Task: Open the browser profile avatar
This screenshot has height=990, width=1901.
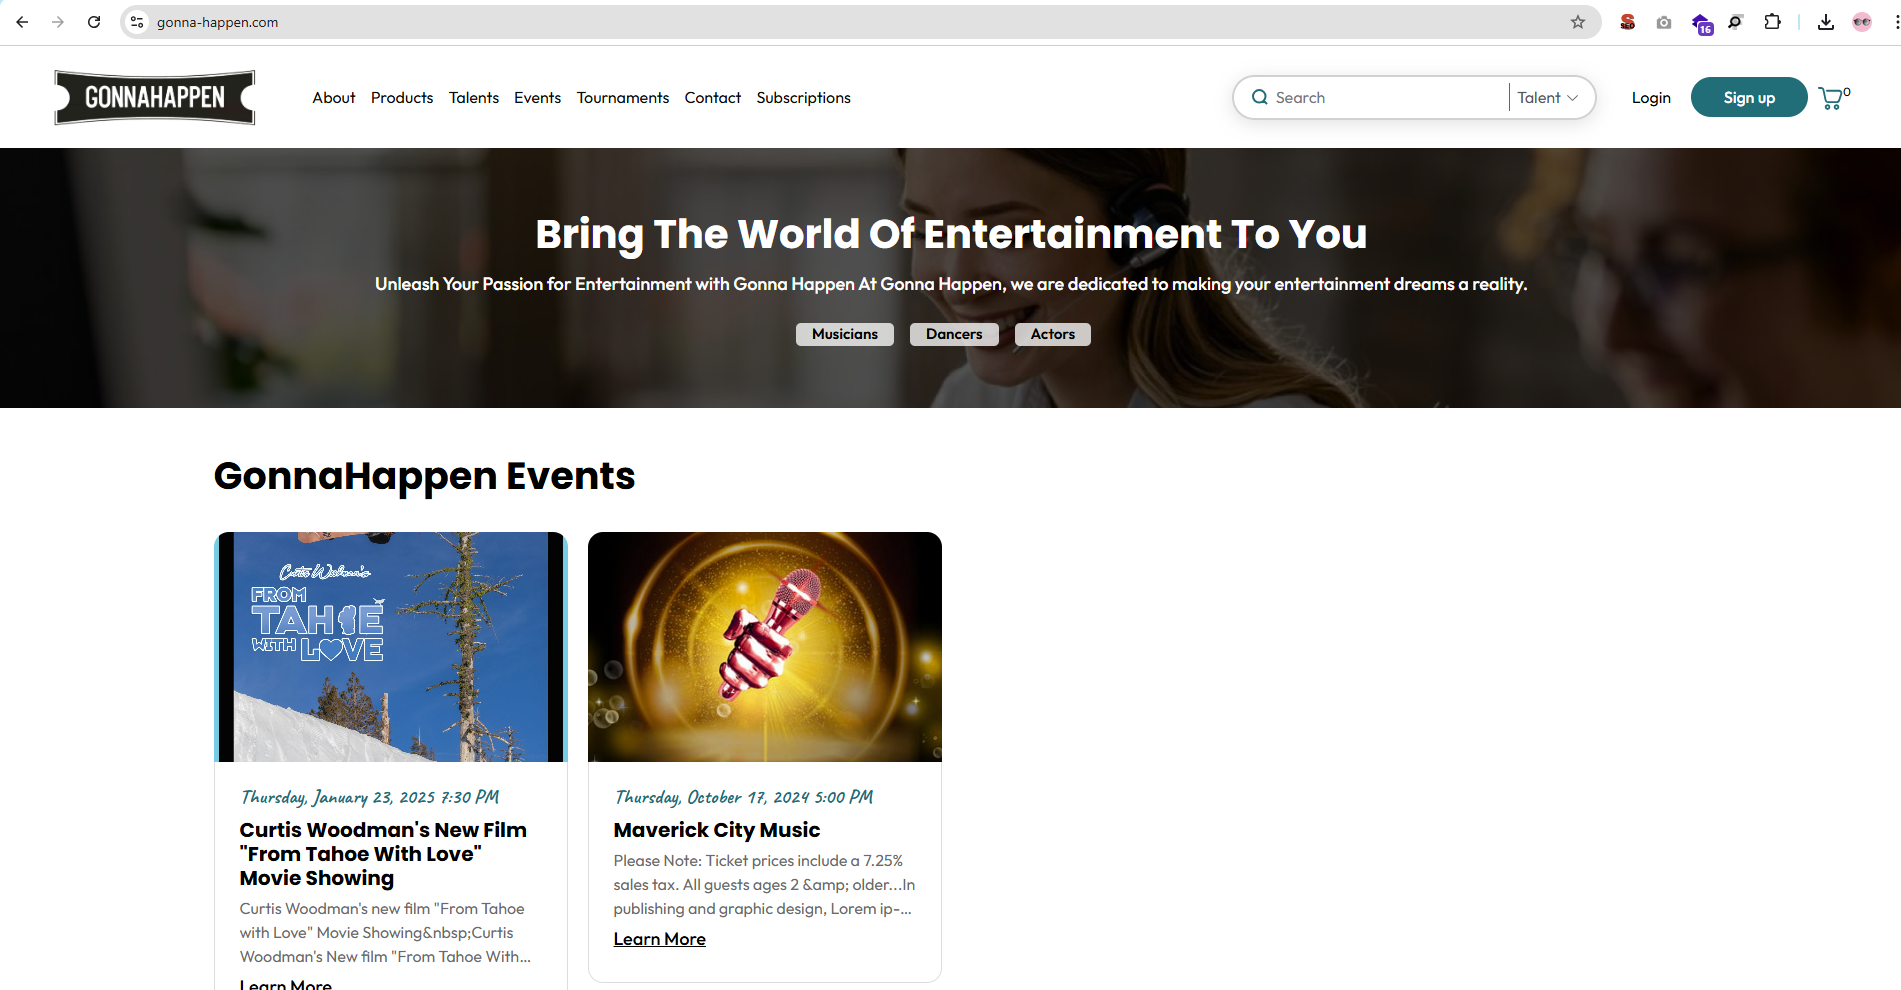Action: (x=1862, y=22)
